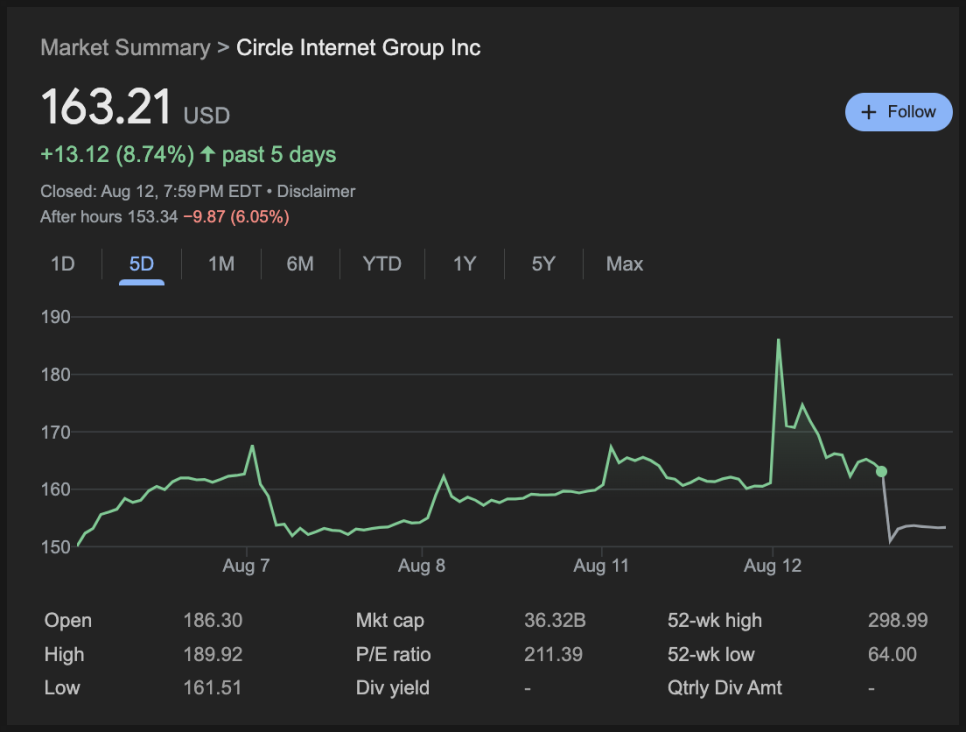Click the Aug 12 date label
The width and height of the screenshot is (966, 732).
[773, 566]
